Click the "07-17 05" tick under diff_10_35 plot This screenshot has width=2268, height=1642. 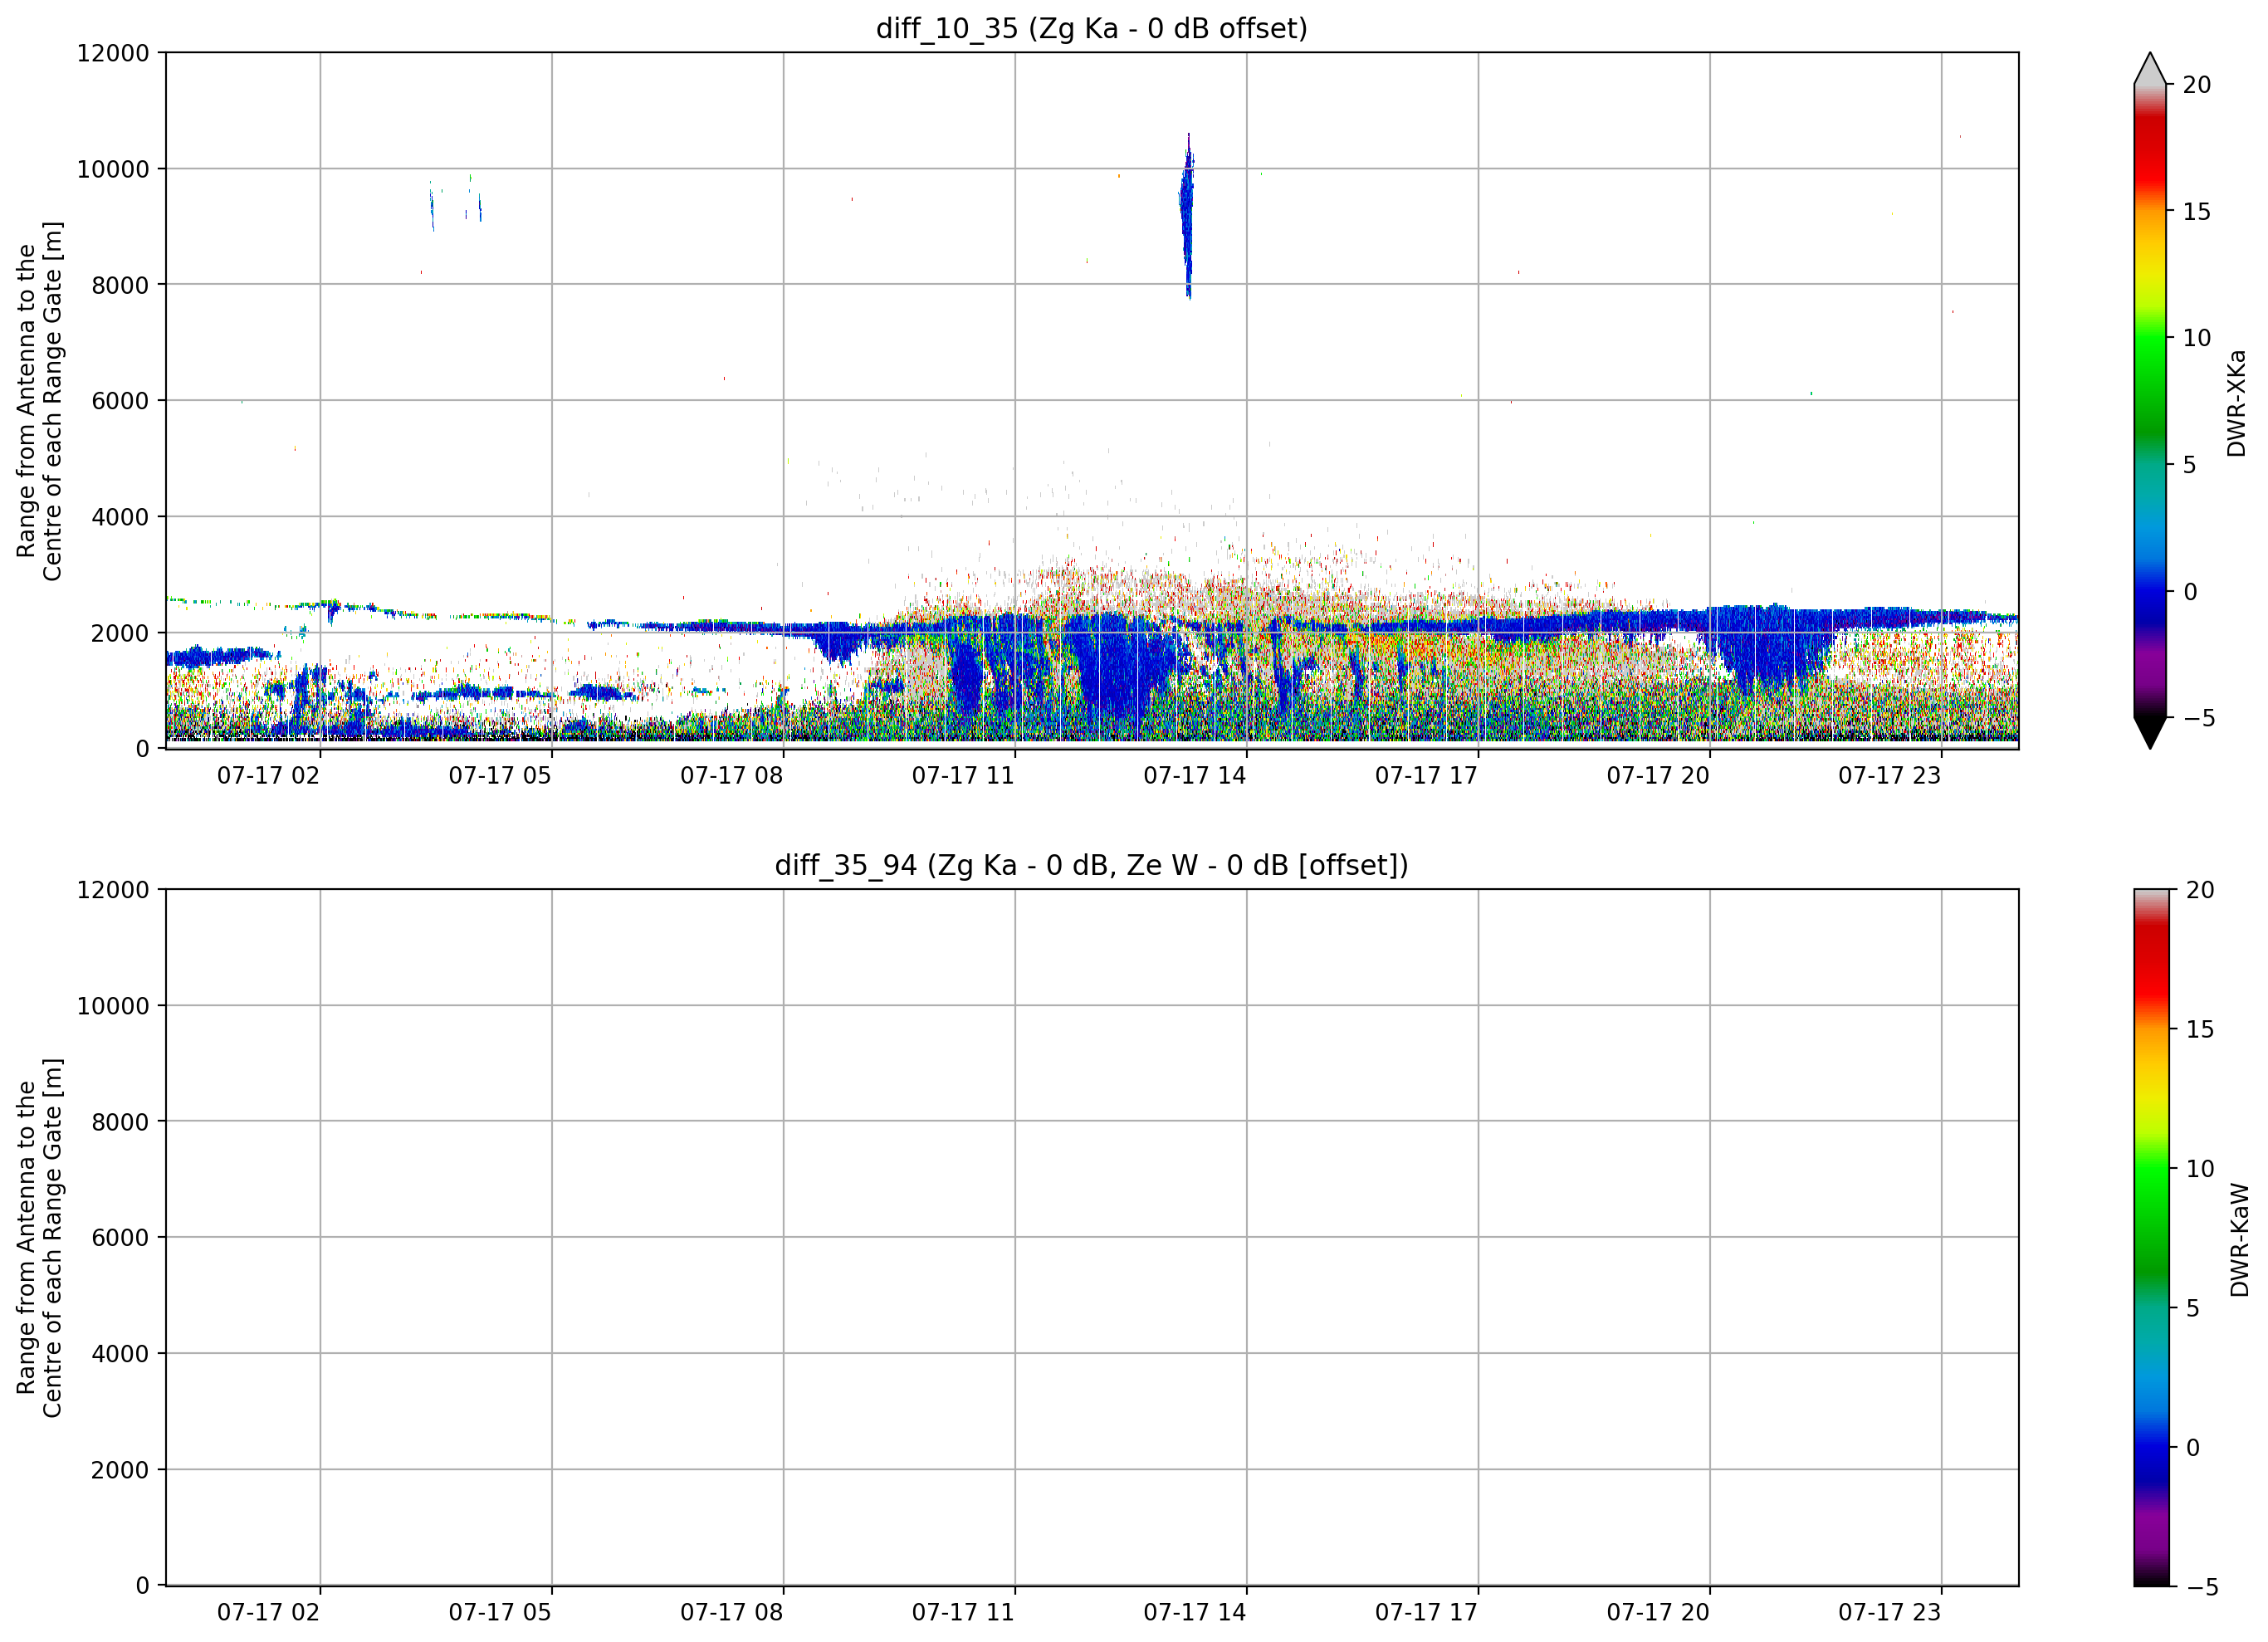coord(500,775)
